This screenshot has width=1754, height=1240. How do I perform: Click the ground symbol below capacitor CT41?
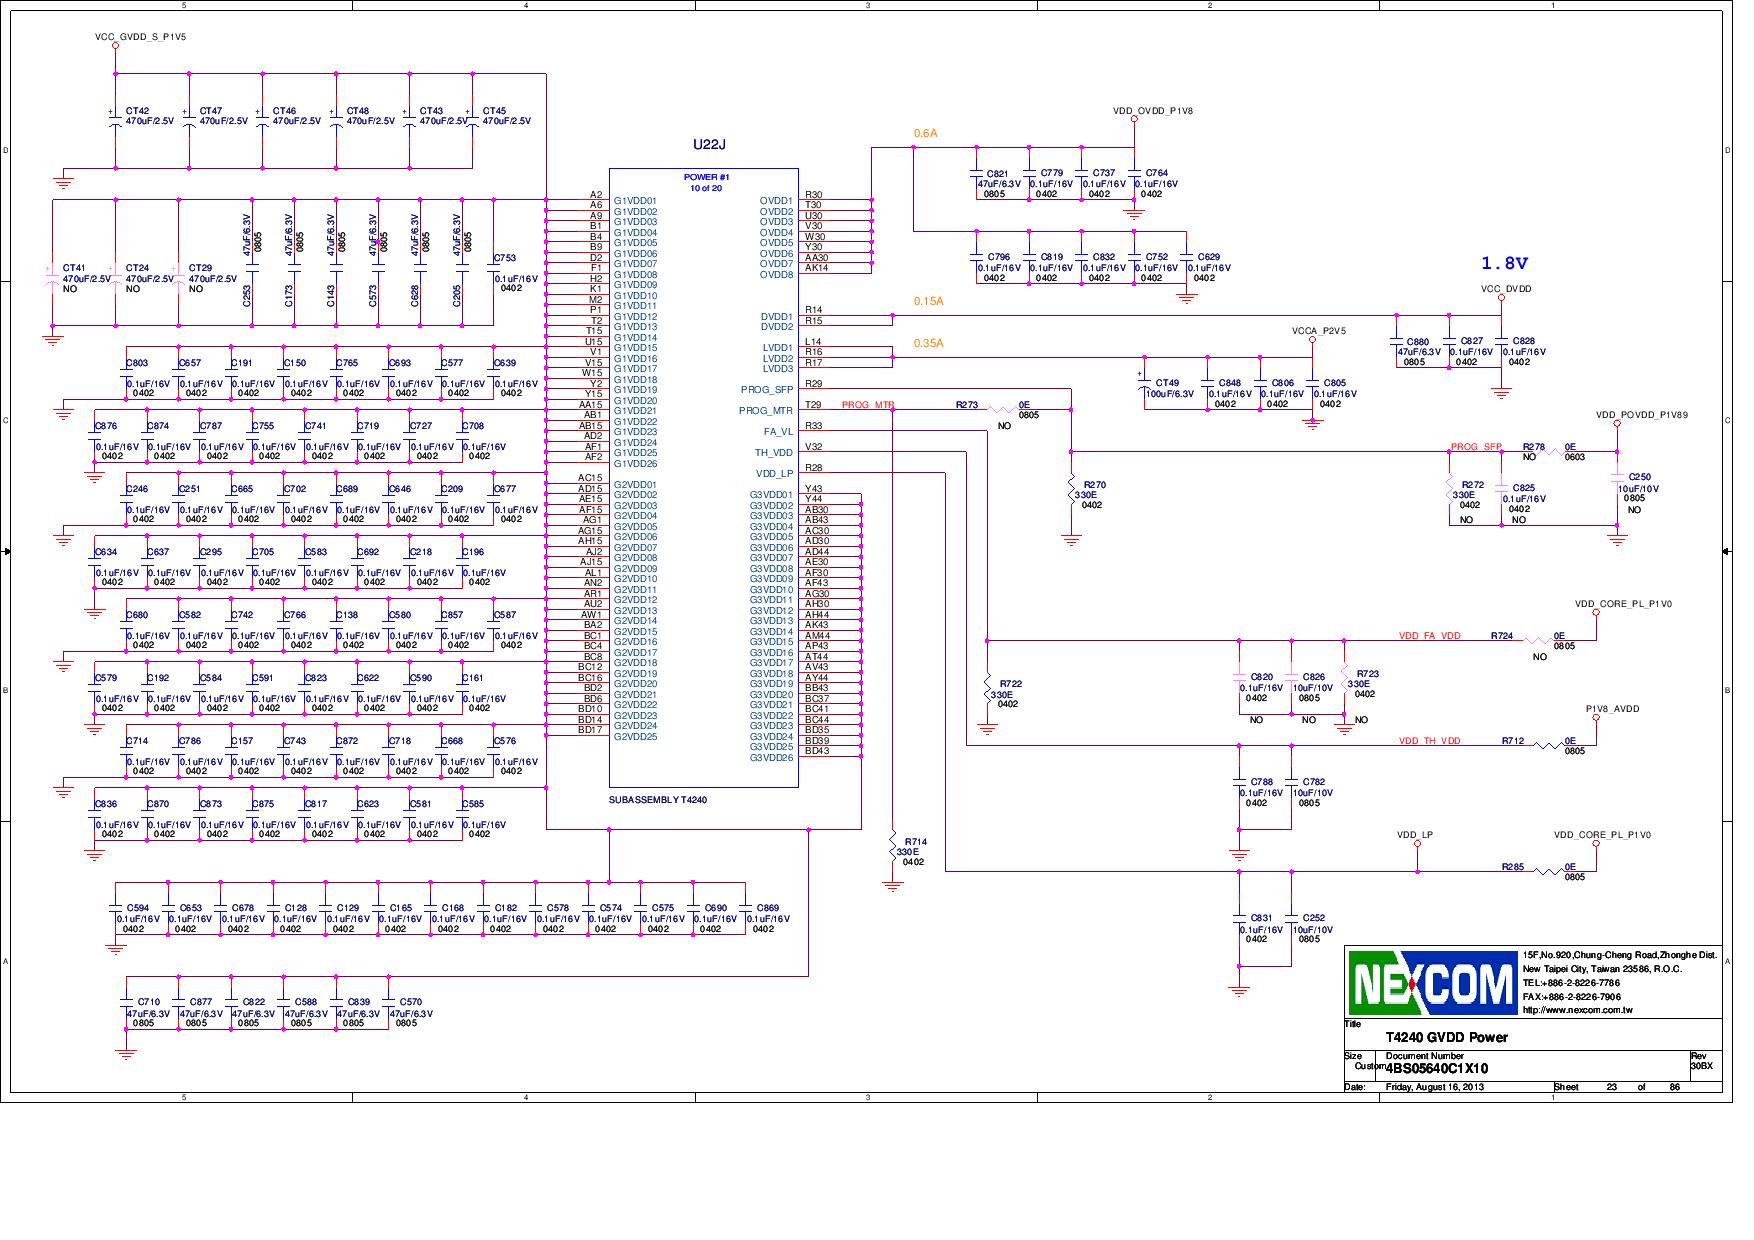53,338
